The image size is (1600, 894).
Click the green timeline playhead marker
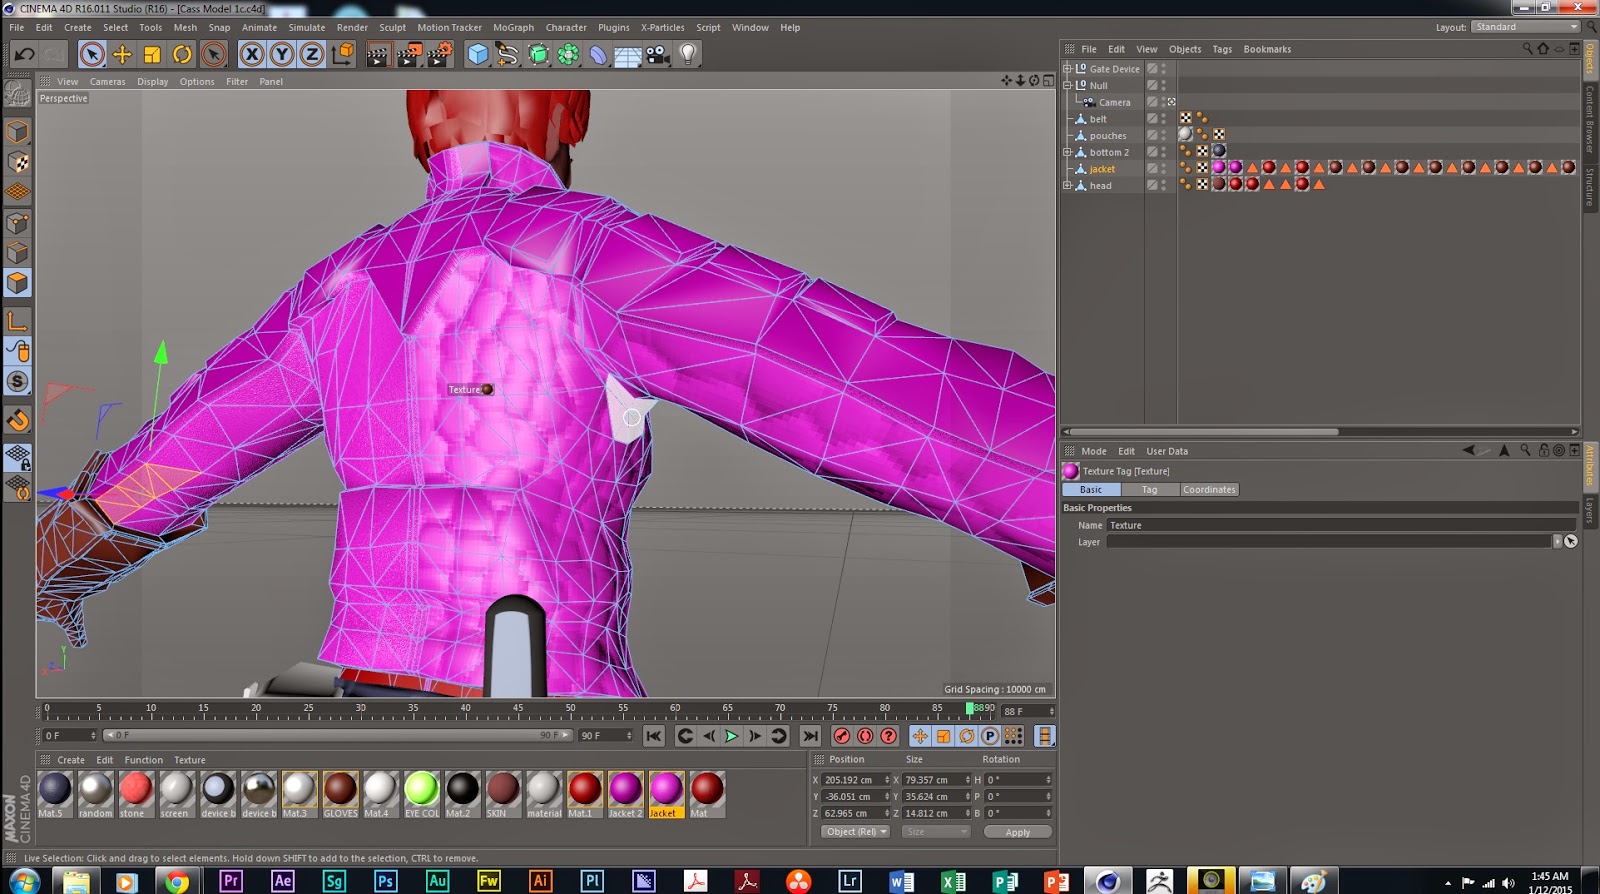point(969,709)
